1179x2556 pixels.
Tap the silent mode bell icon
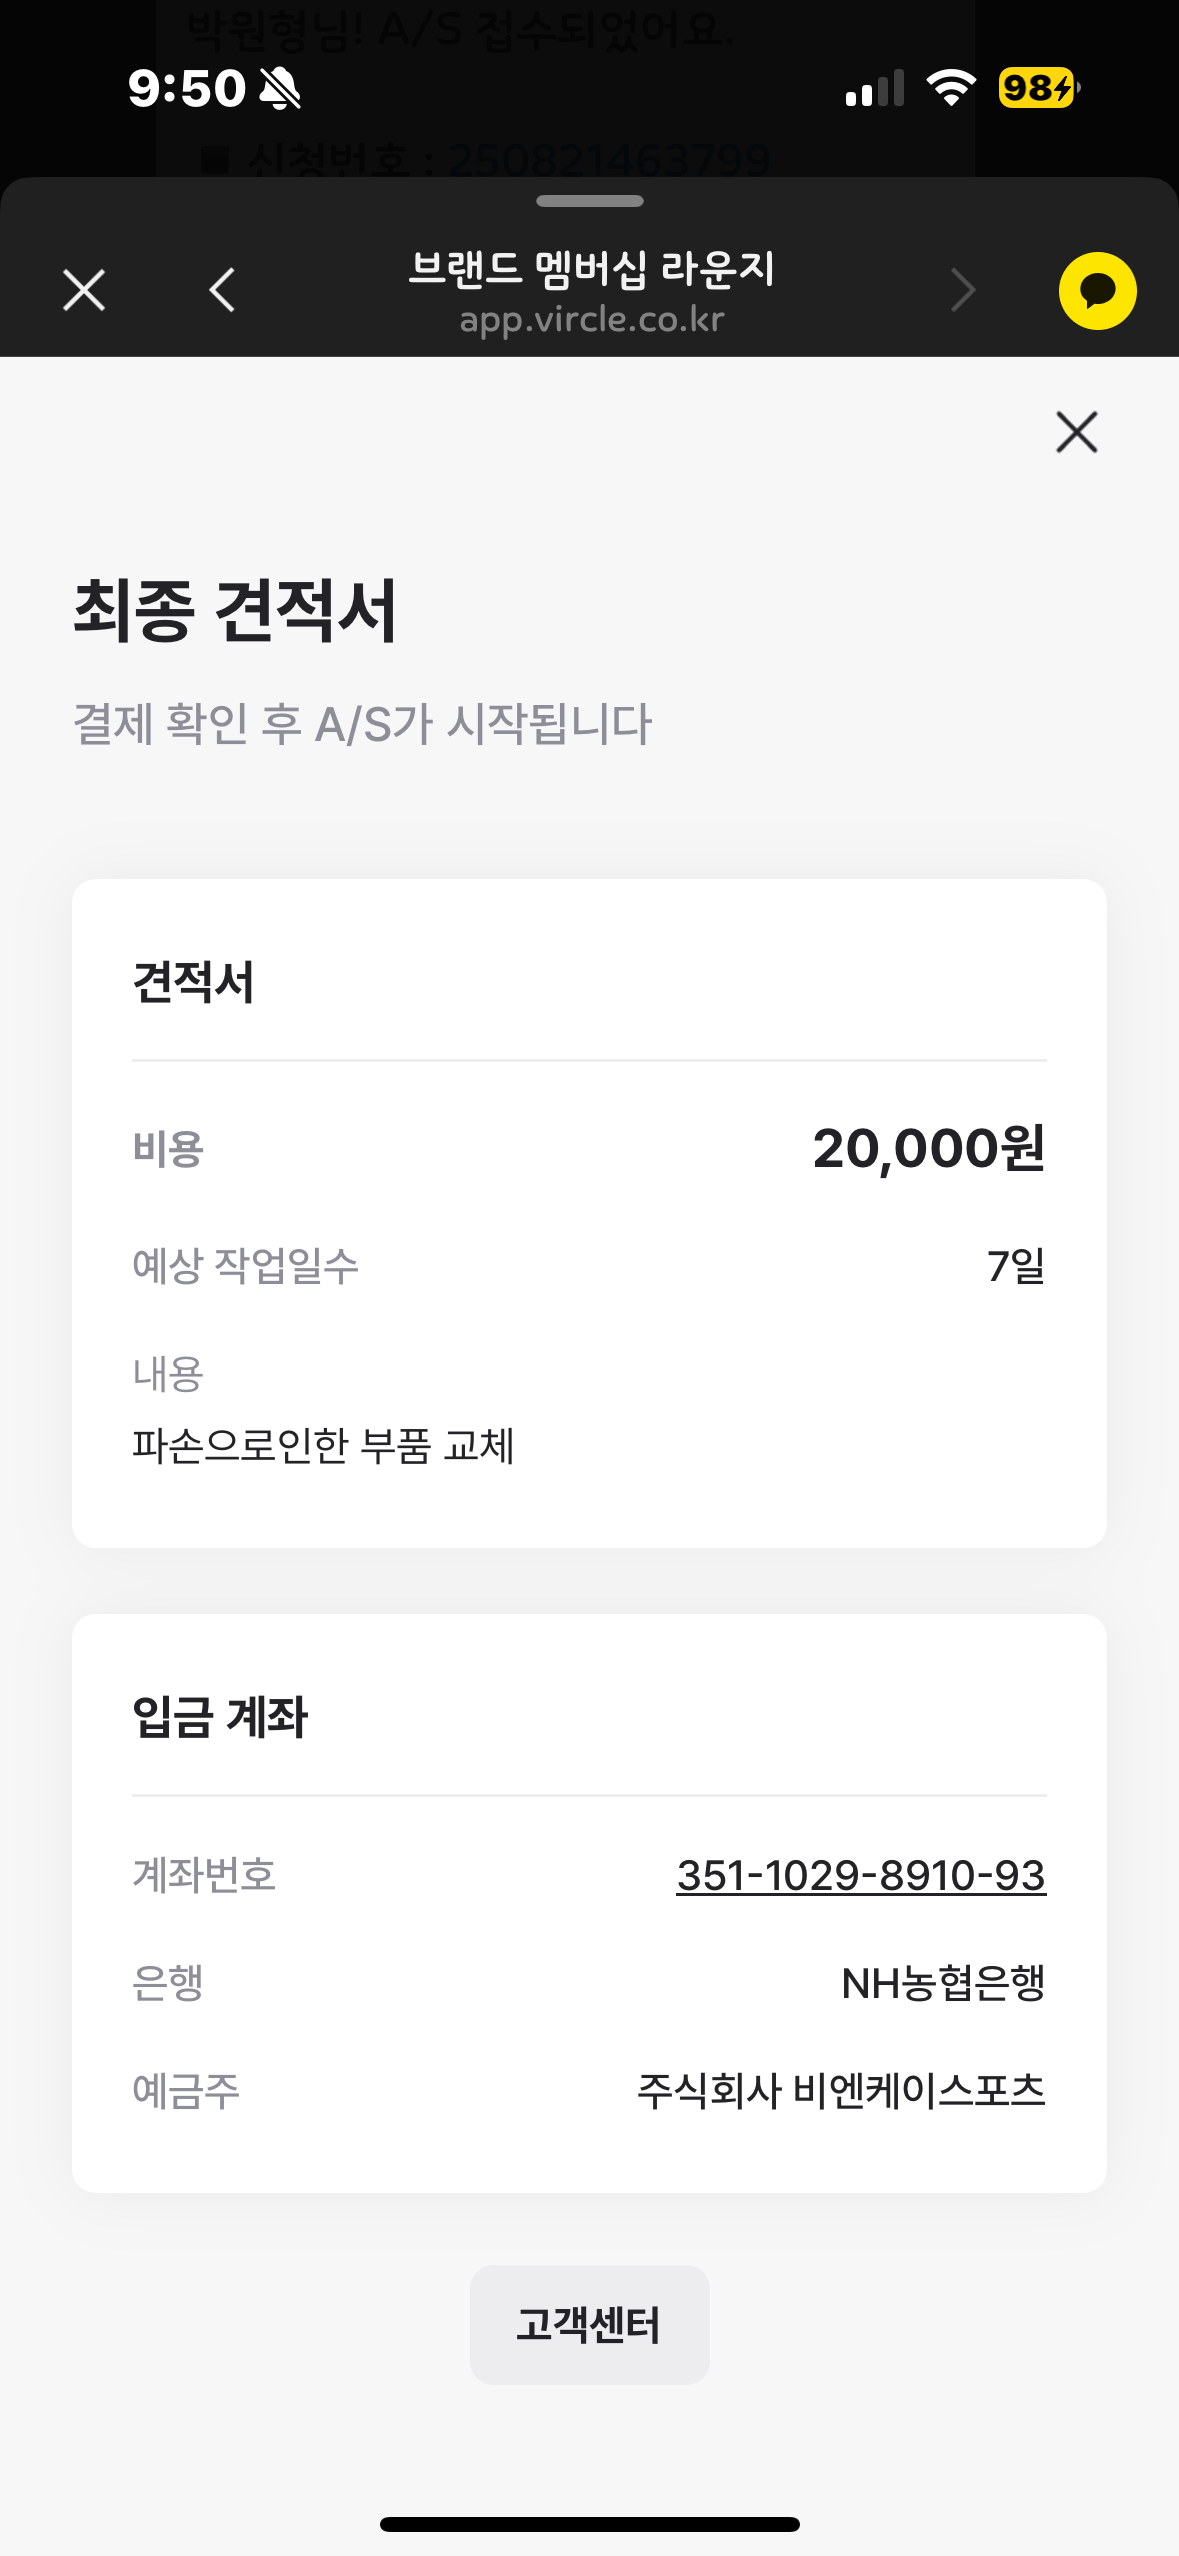pos(280,88)
